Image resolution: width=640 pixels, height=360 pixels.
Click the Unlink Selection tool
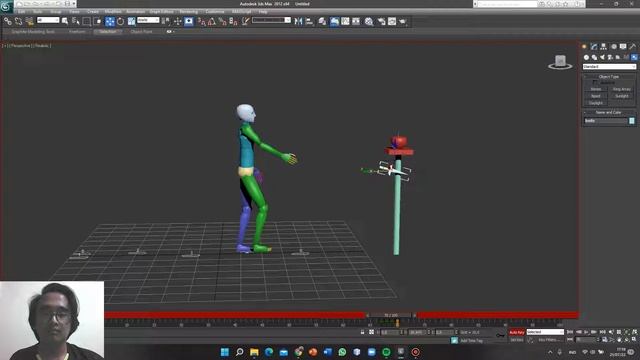pyautogui.click(x=18, y=21)
